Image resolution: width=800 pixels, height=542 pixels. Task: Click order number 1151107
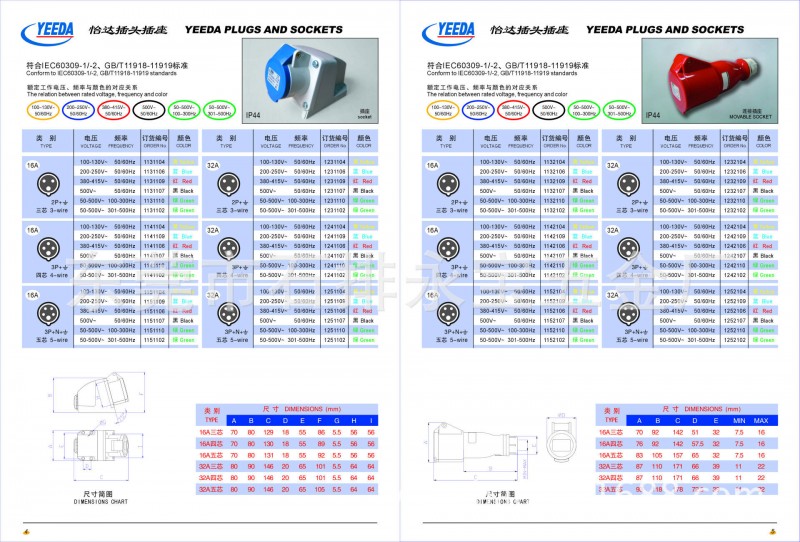click(154, 321)
